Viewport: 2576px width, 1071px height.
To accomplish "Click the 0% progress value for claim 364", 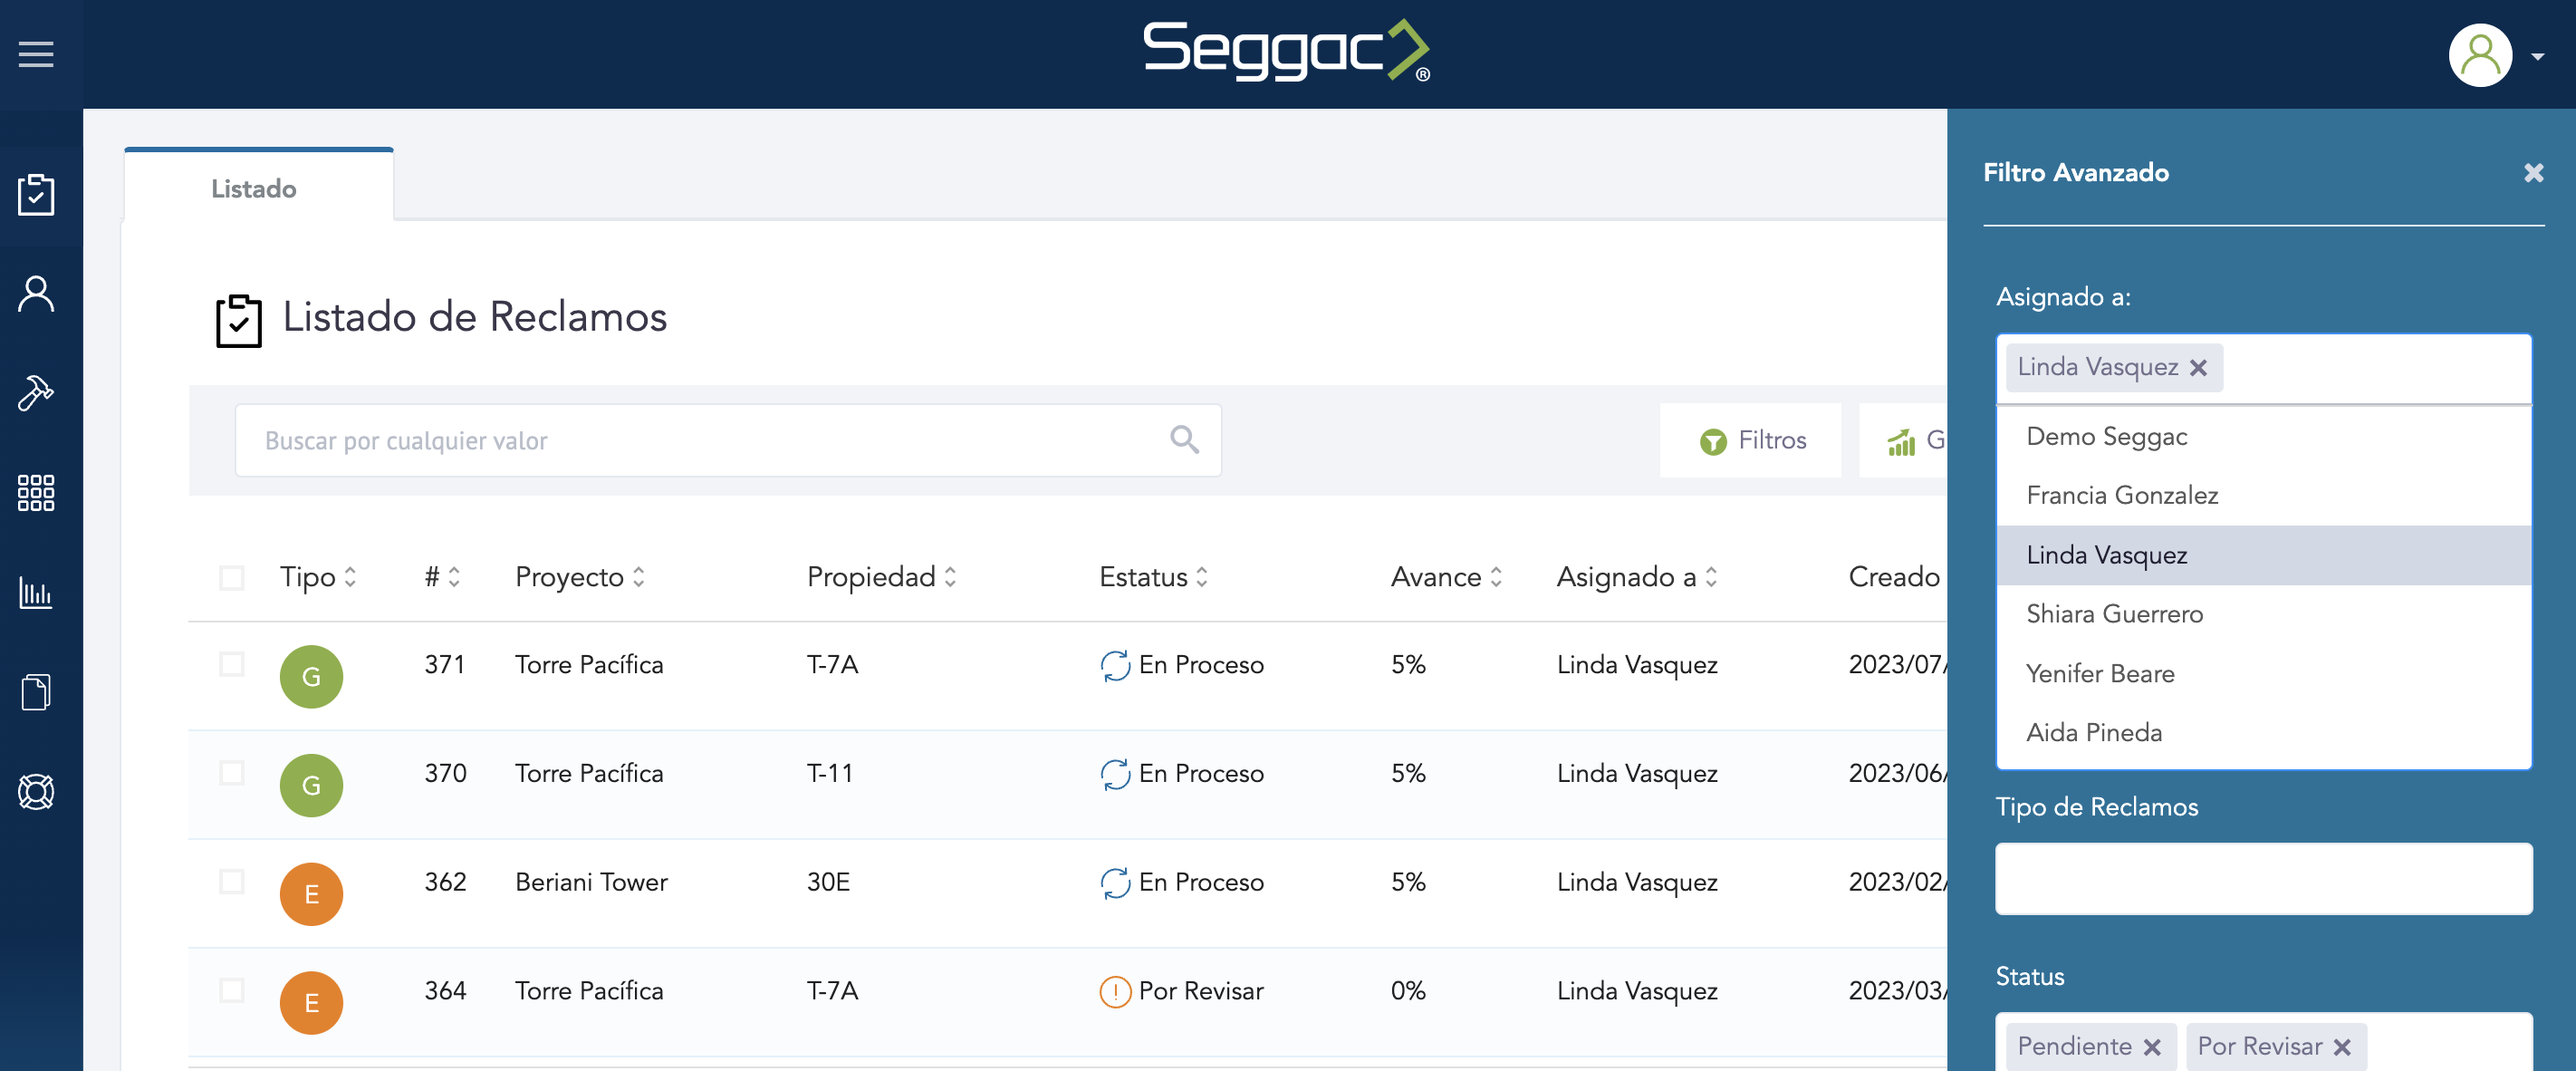I will tap(1408, 990).
